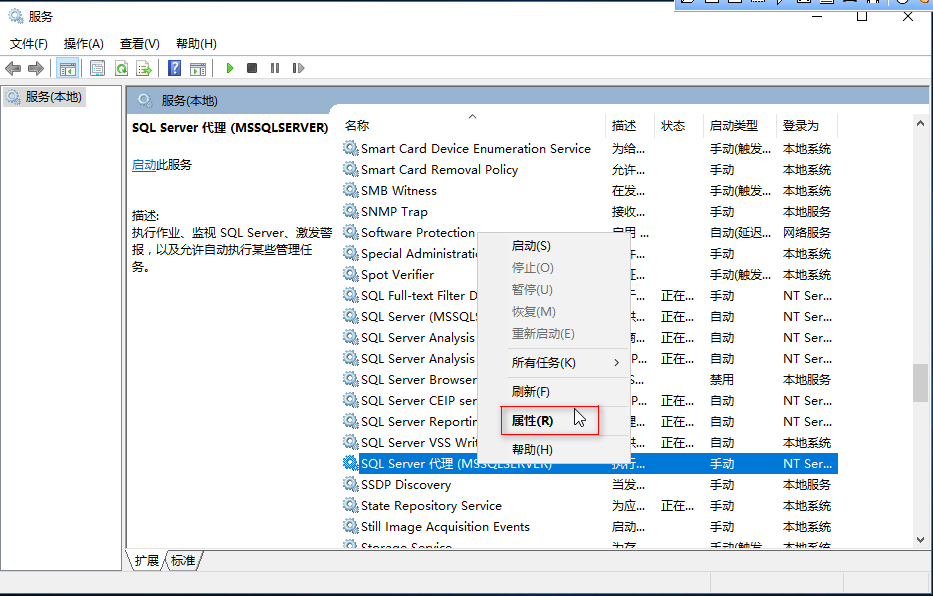Click the Restart service toolbar icon
The height and width of the screenshot is (596, 933).
(298, 68)
